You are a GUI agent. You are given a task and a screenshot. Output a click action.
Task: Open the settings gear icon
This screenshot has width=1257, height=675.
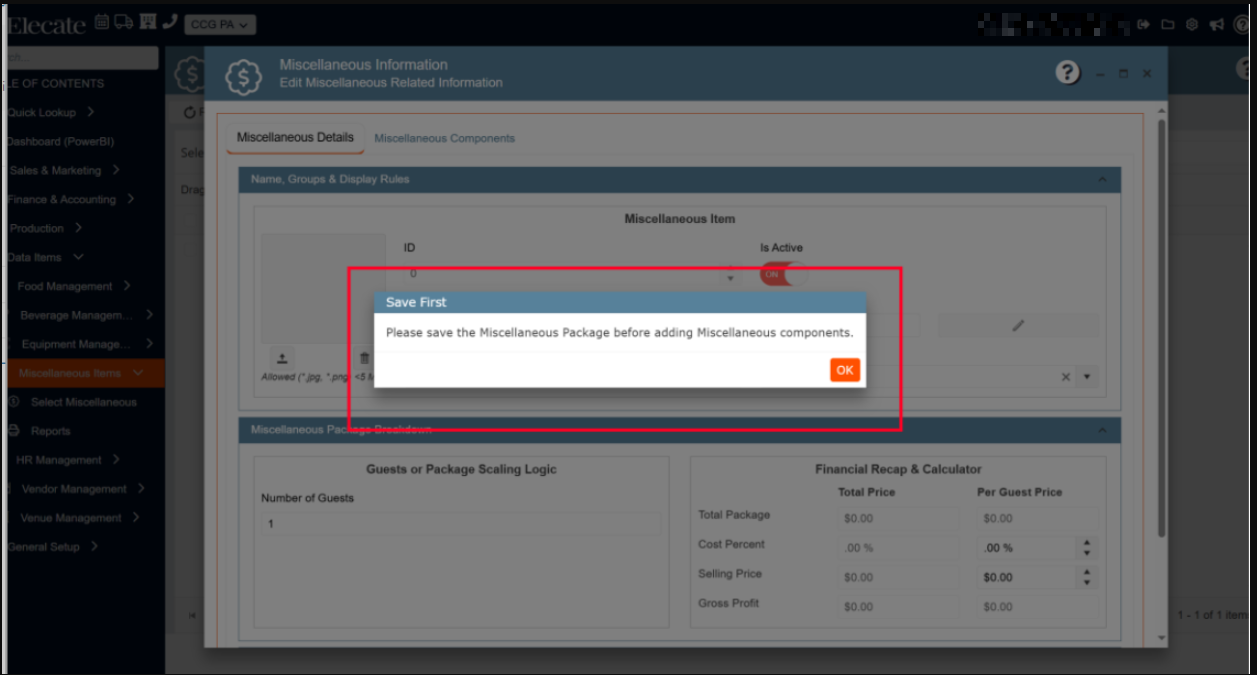coord(1192,25)
